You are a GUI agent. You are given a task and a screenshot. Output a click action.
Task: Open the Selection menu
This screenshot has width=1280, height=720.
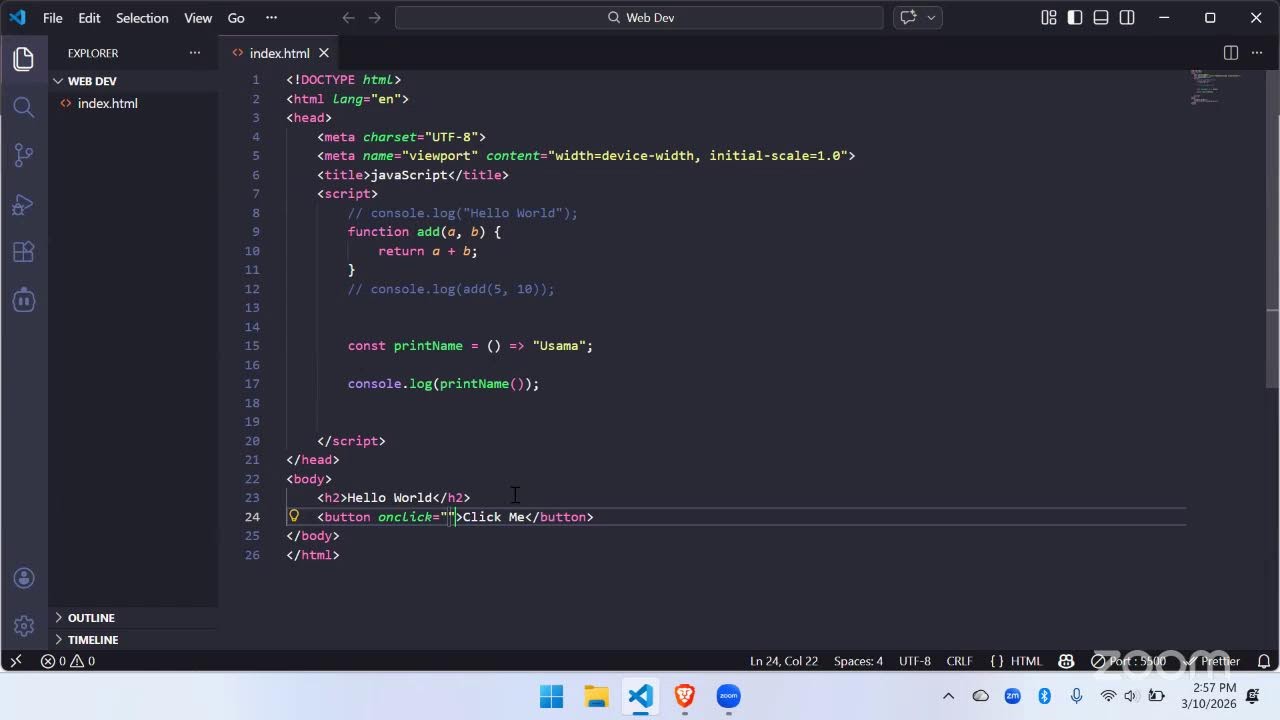coord(142,18)
